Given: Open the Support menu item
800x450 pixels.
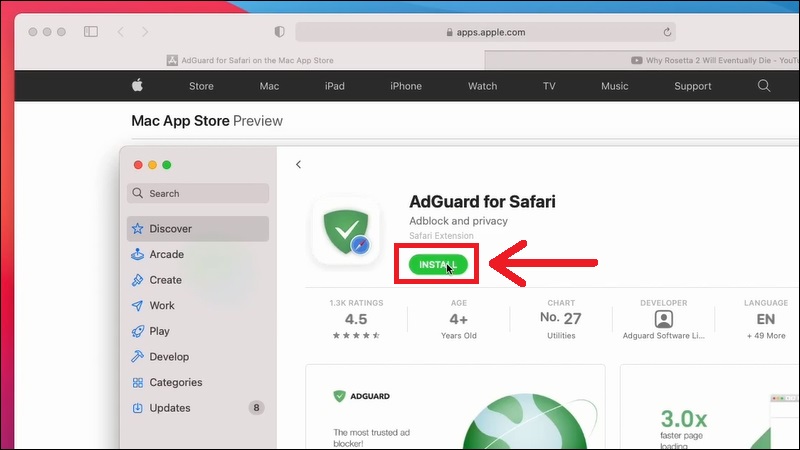Looking at the screenshot, I should [x=692, y=86].
